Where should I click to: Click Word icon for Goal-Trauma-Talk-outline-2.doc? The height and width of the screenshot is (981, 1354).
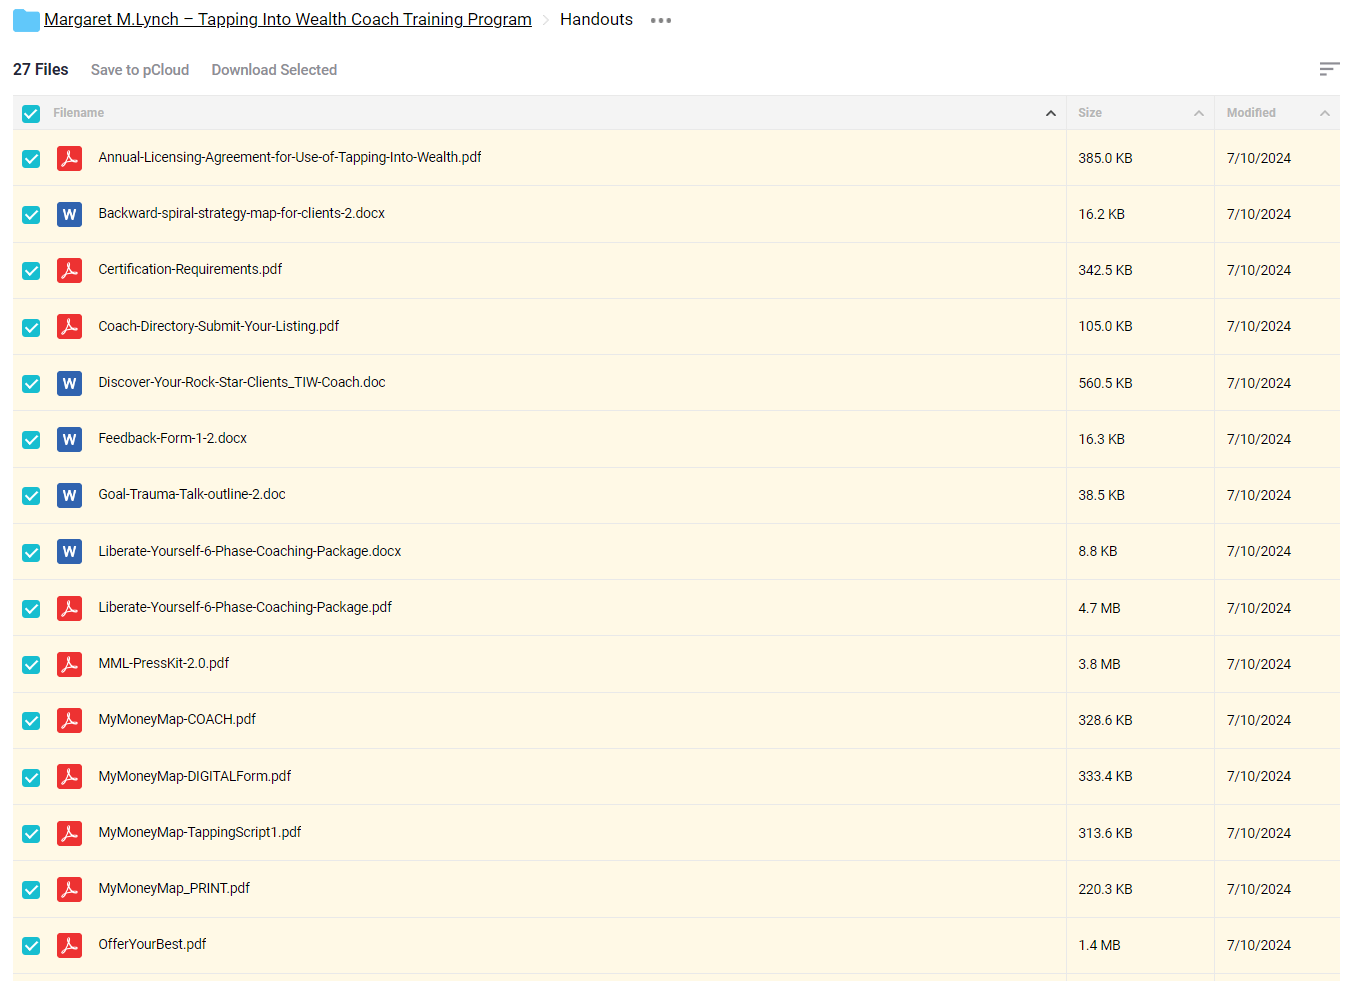tap(69, 495)
